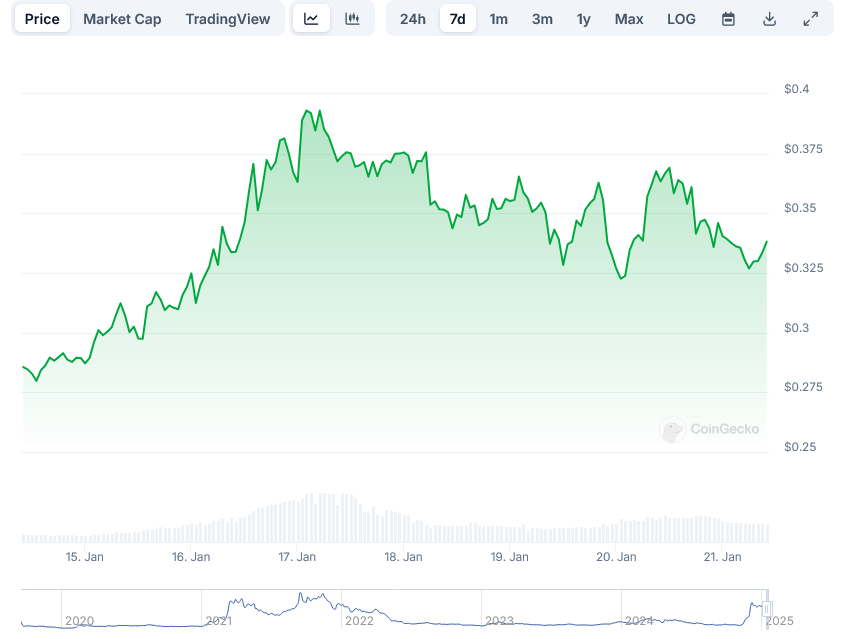
Task: Toggle LOG scale on the chart
Action: click(681, 19)
